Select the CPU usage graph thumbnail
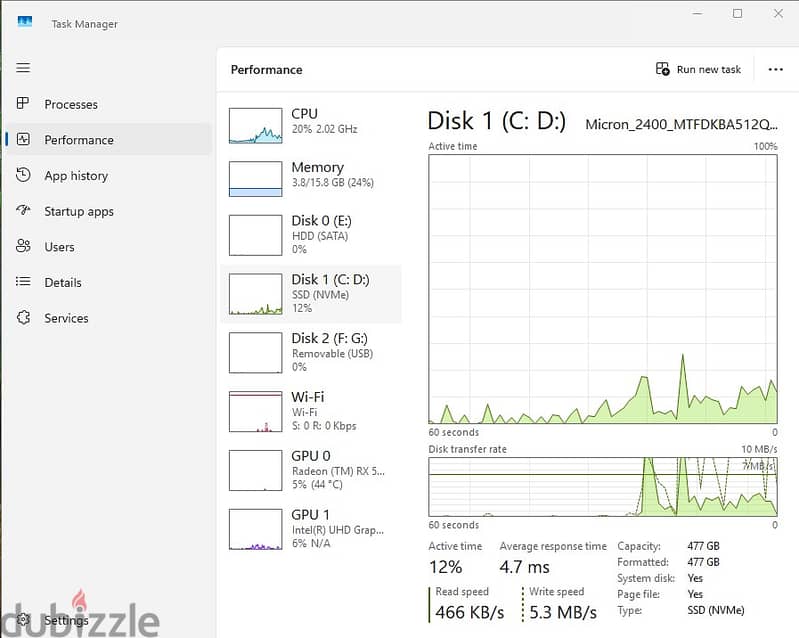Image resolution: width=799 pixels, height=638 pixels. [255, 125]
